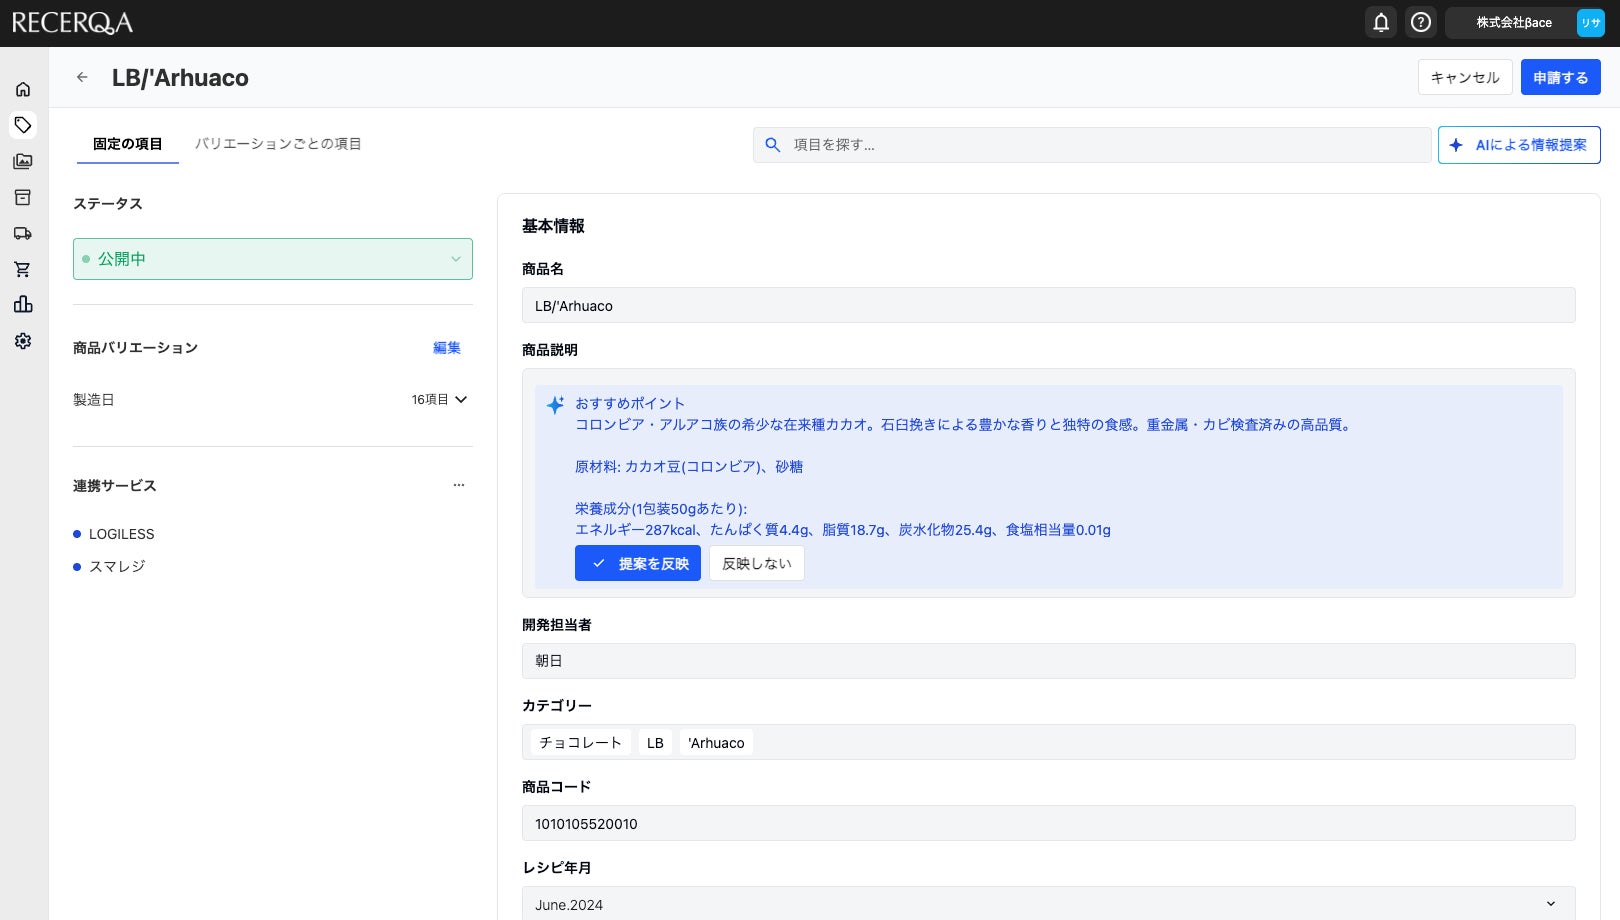Open the 公開中 status dropdown

click(x=272, y=259)
